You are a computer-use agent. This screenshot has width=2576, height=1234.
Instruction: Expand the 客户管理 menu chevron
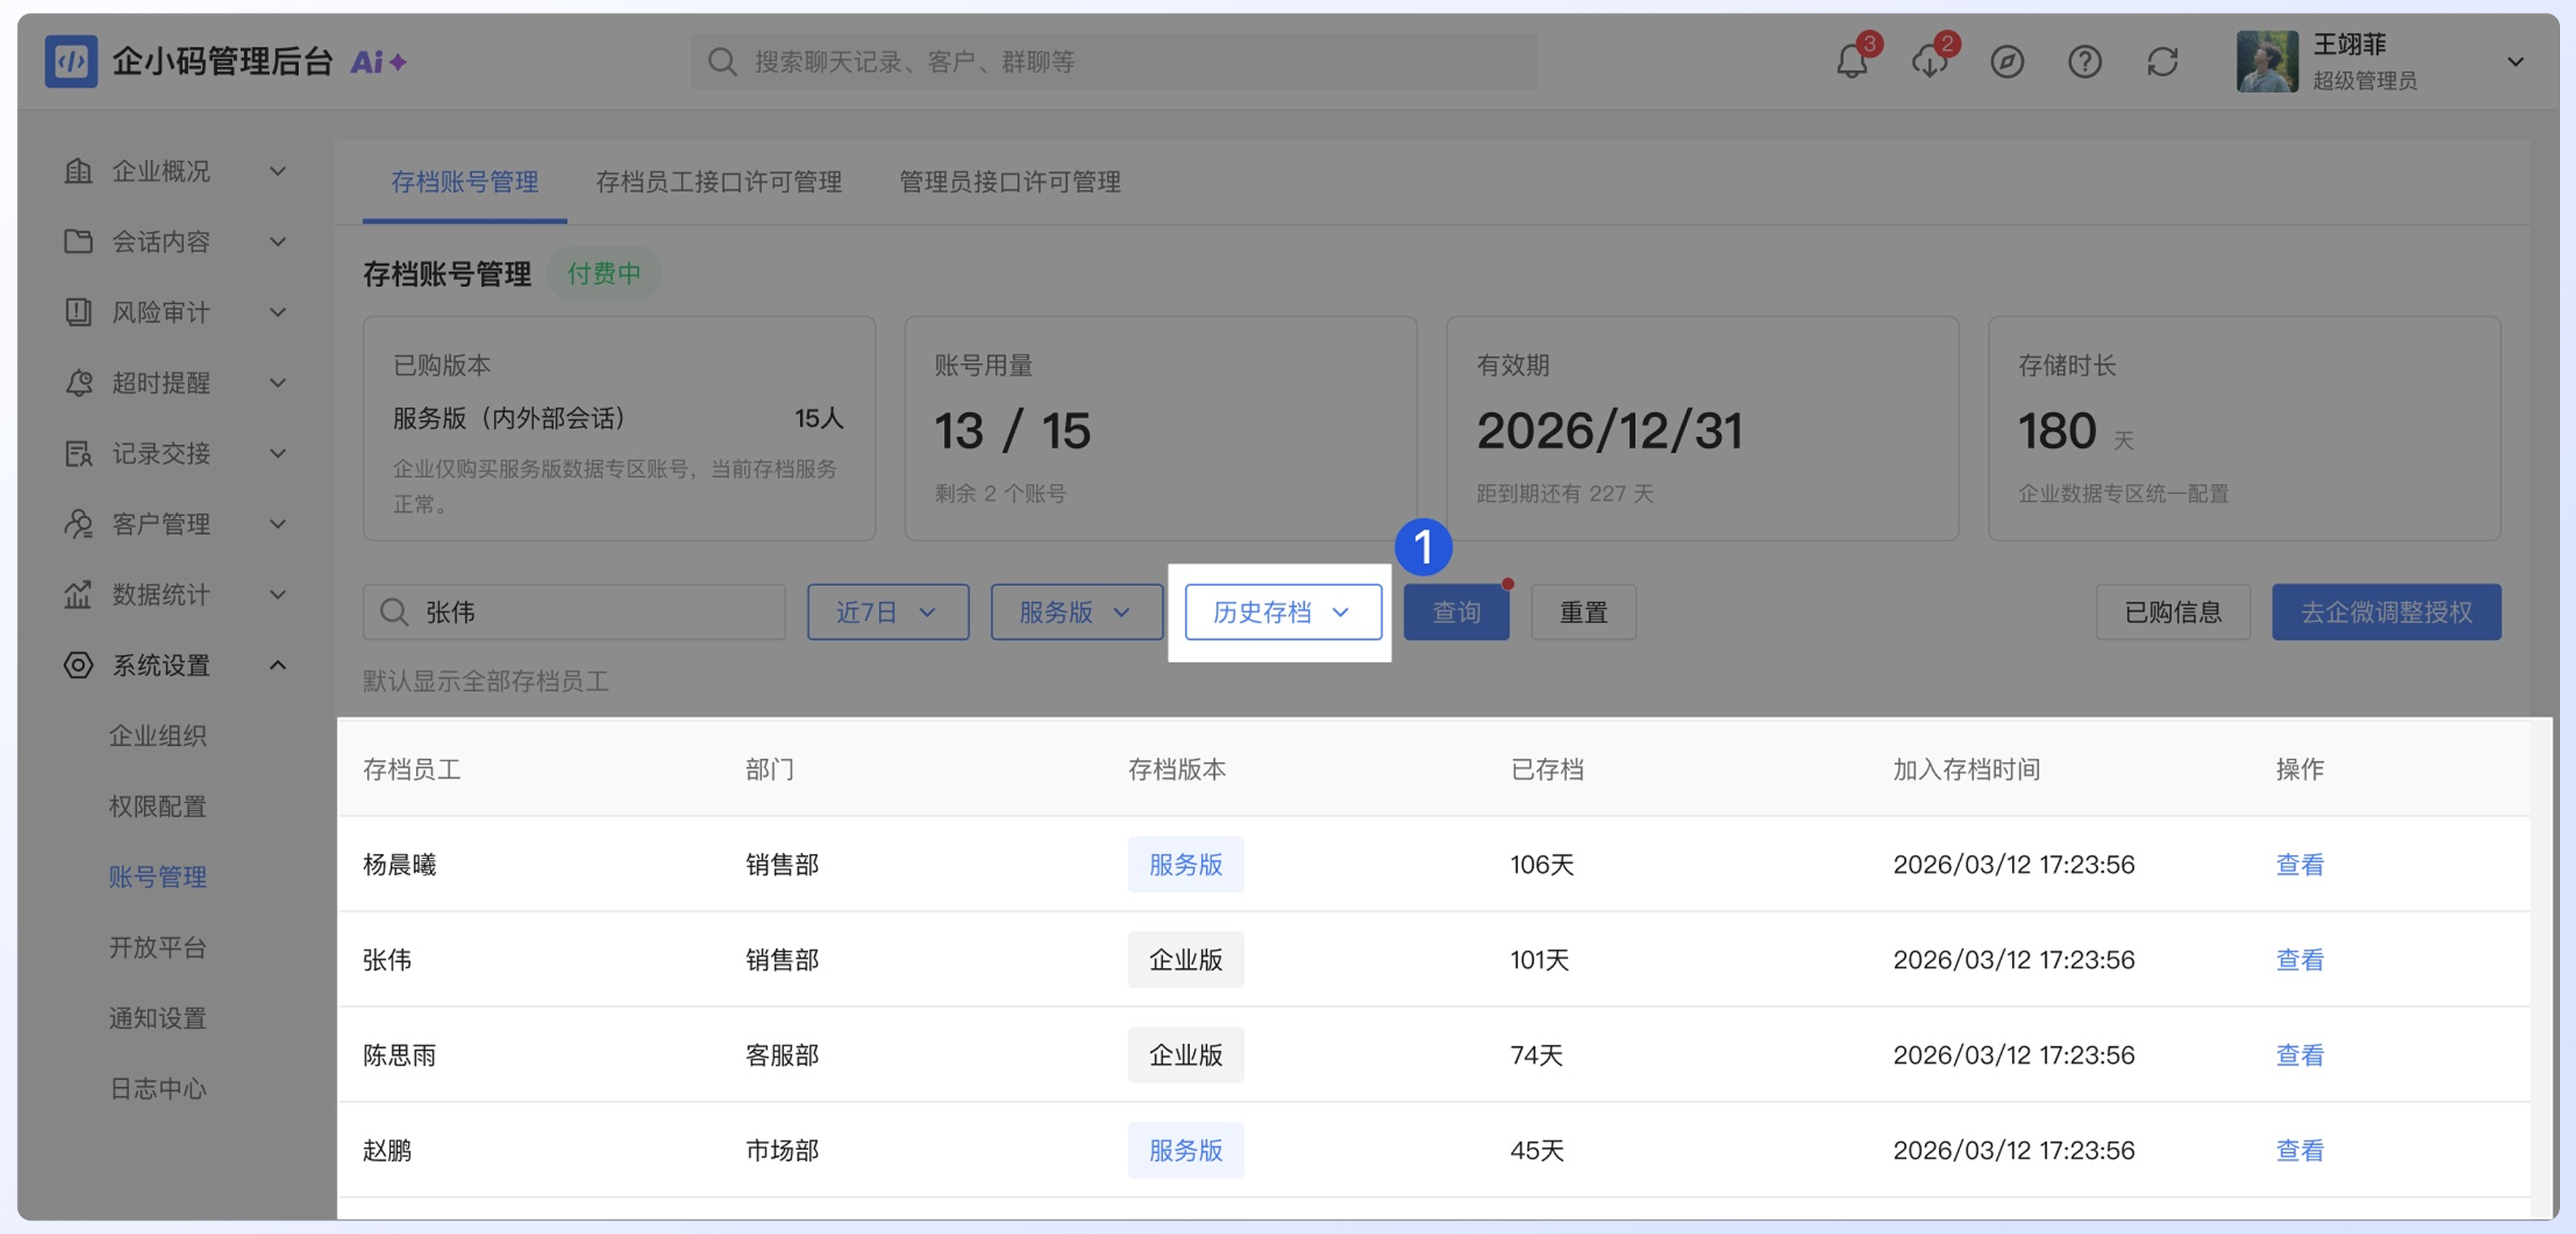278,523
